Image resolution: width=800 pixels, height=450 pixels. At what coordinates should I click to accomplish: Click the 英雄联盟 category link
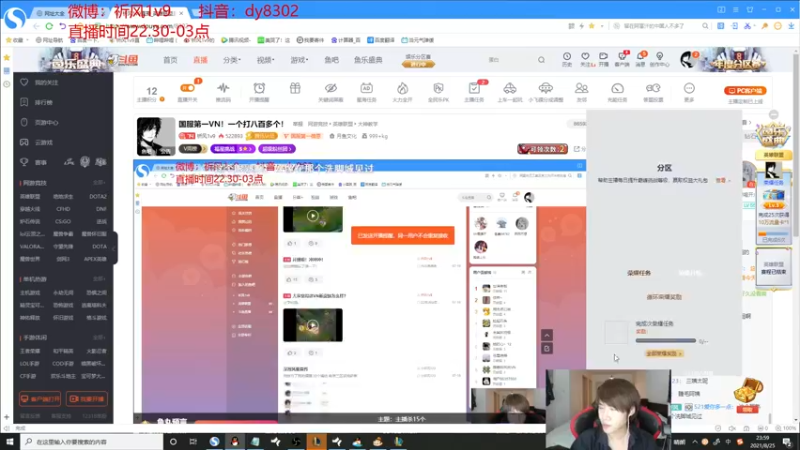click(x=30, y=196)
